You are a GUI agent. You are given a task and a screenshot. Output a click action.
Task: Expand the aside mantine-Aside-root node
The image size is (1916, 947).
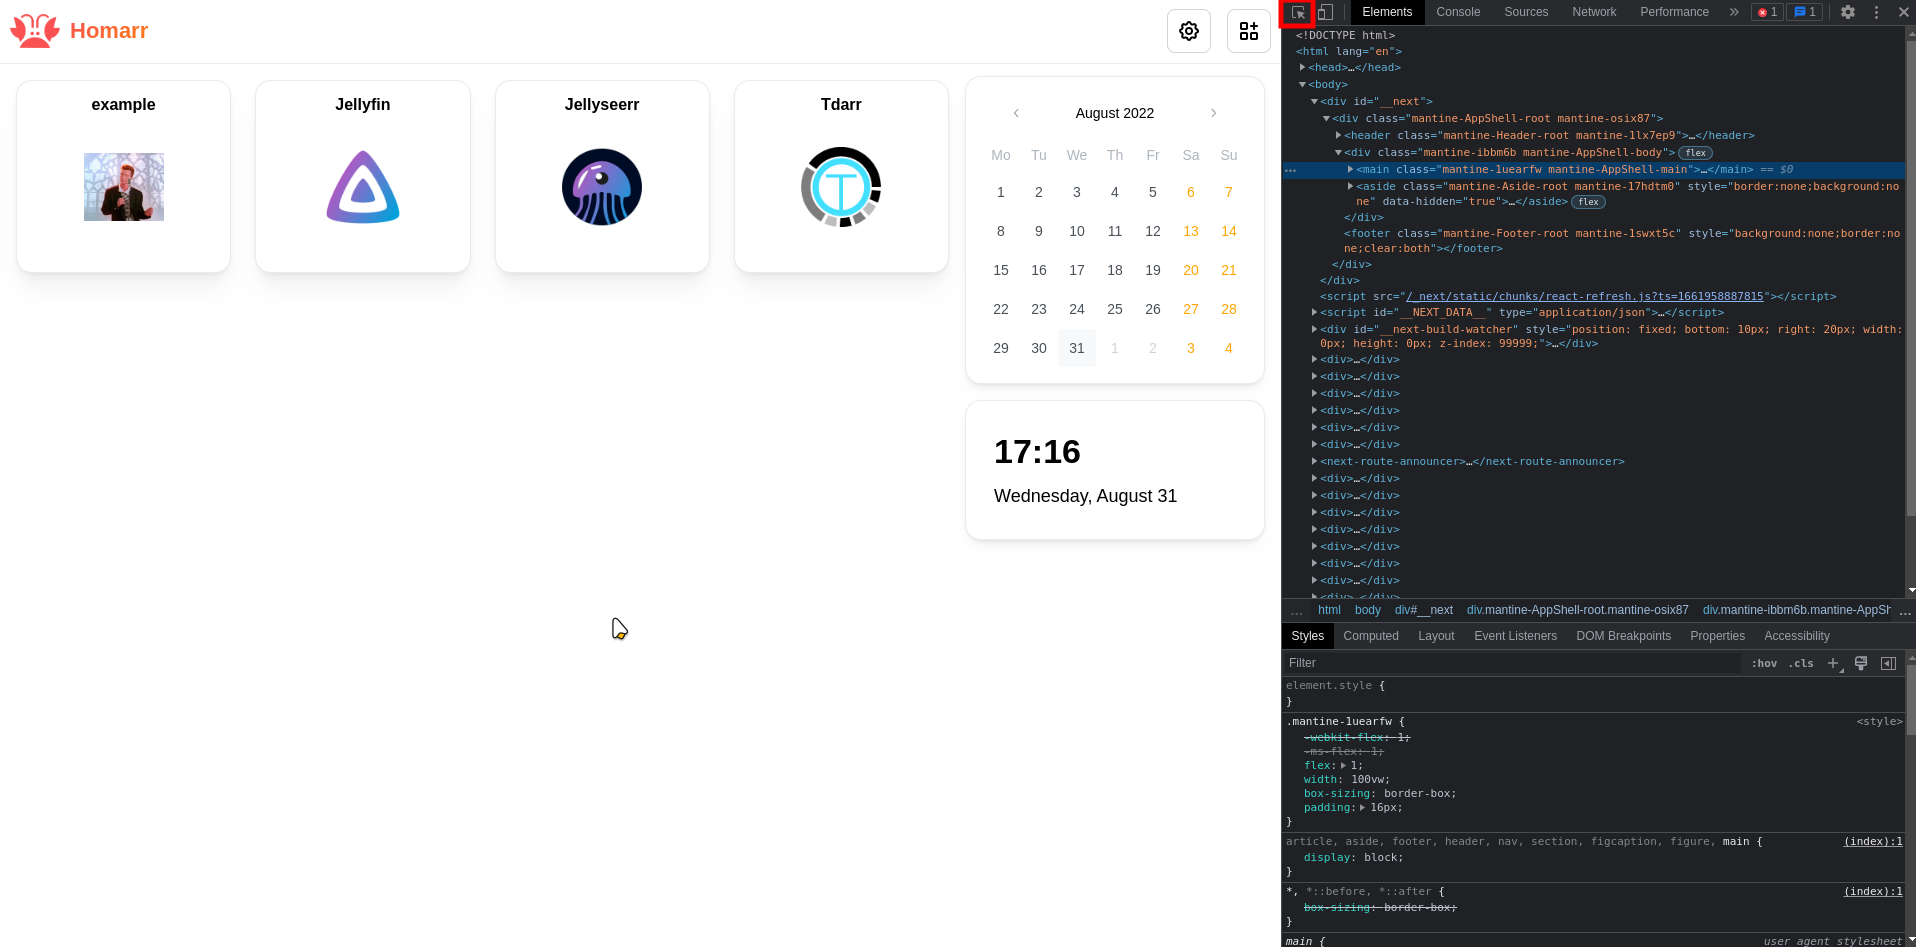[1350, 186]
